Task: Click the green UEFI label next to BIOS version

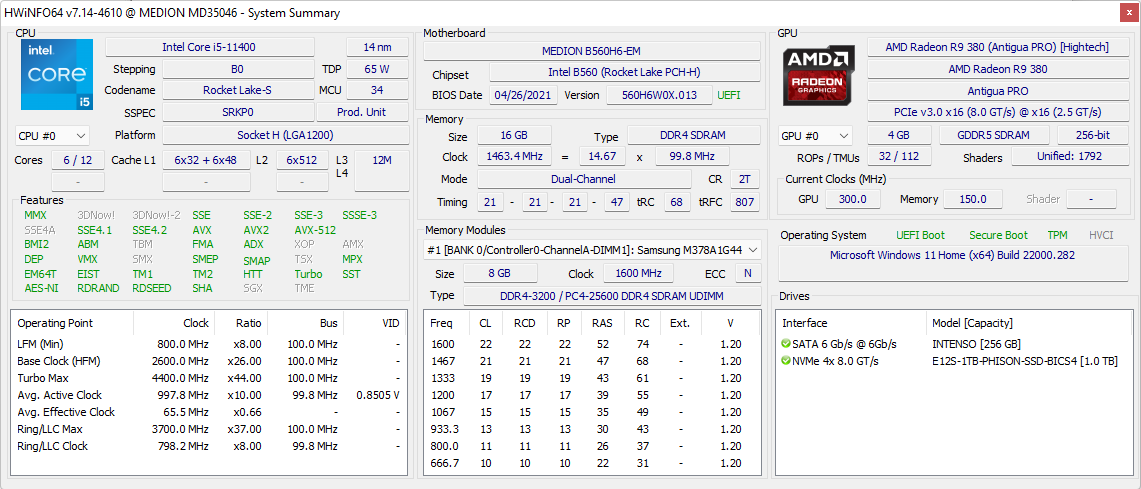Action: [729, 95]
